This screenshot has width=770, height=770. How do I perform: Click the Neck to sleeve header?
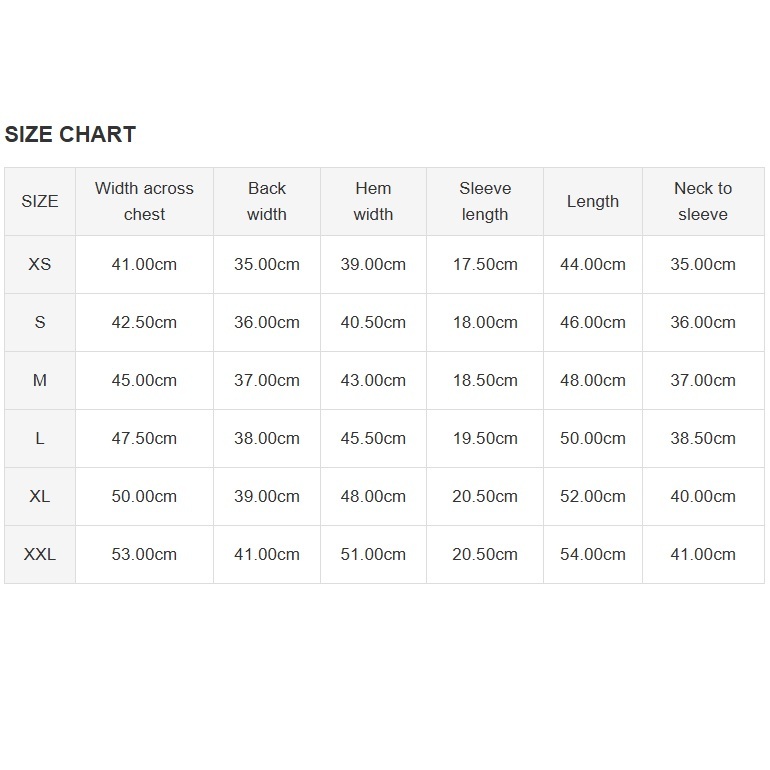(x=703, y=201)
